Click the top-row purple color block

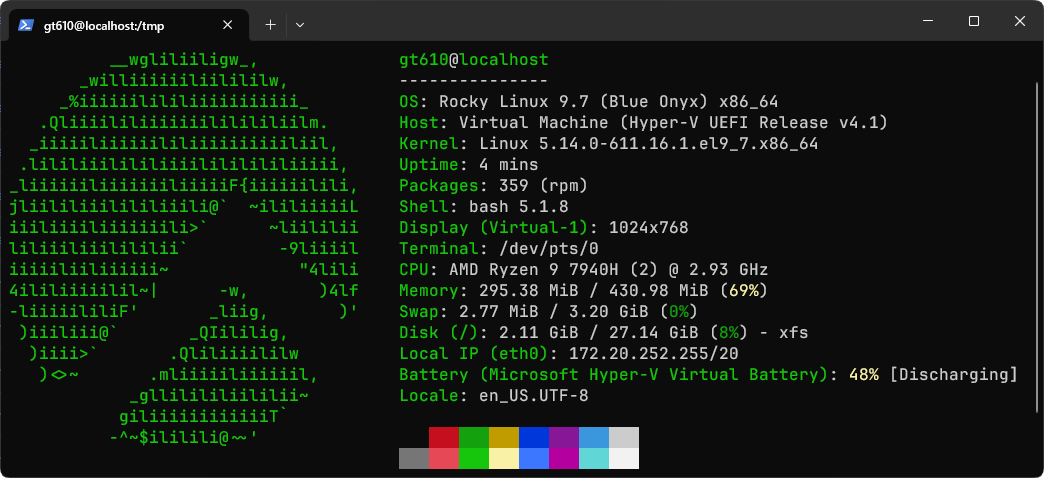click(563, 437)
